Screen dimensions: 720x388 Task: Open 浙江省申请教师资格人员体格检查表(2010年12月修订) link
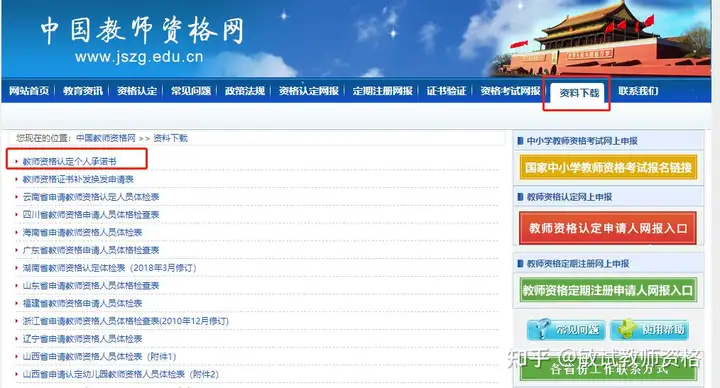126,321
